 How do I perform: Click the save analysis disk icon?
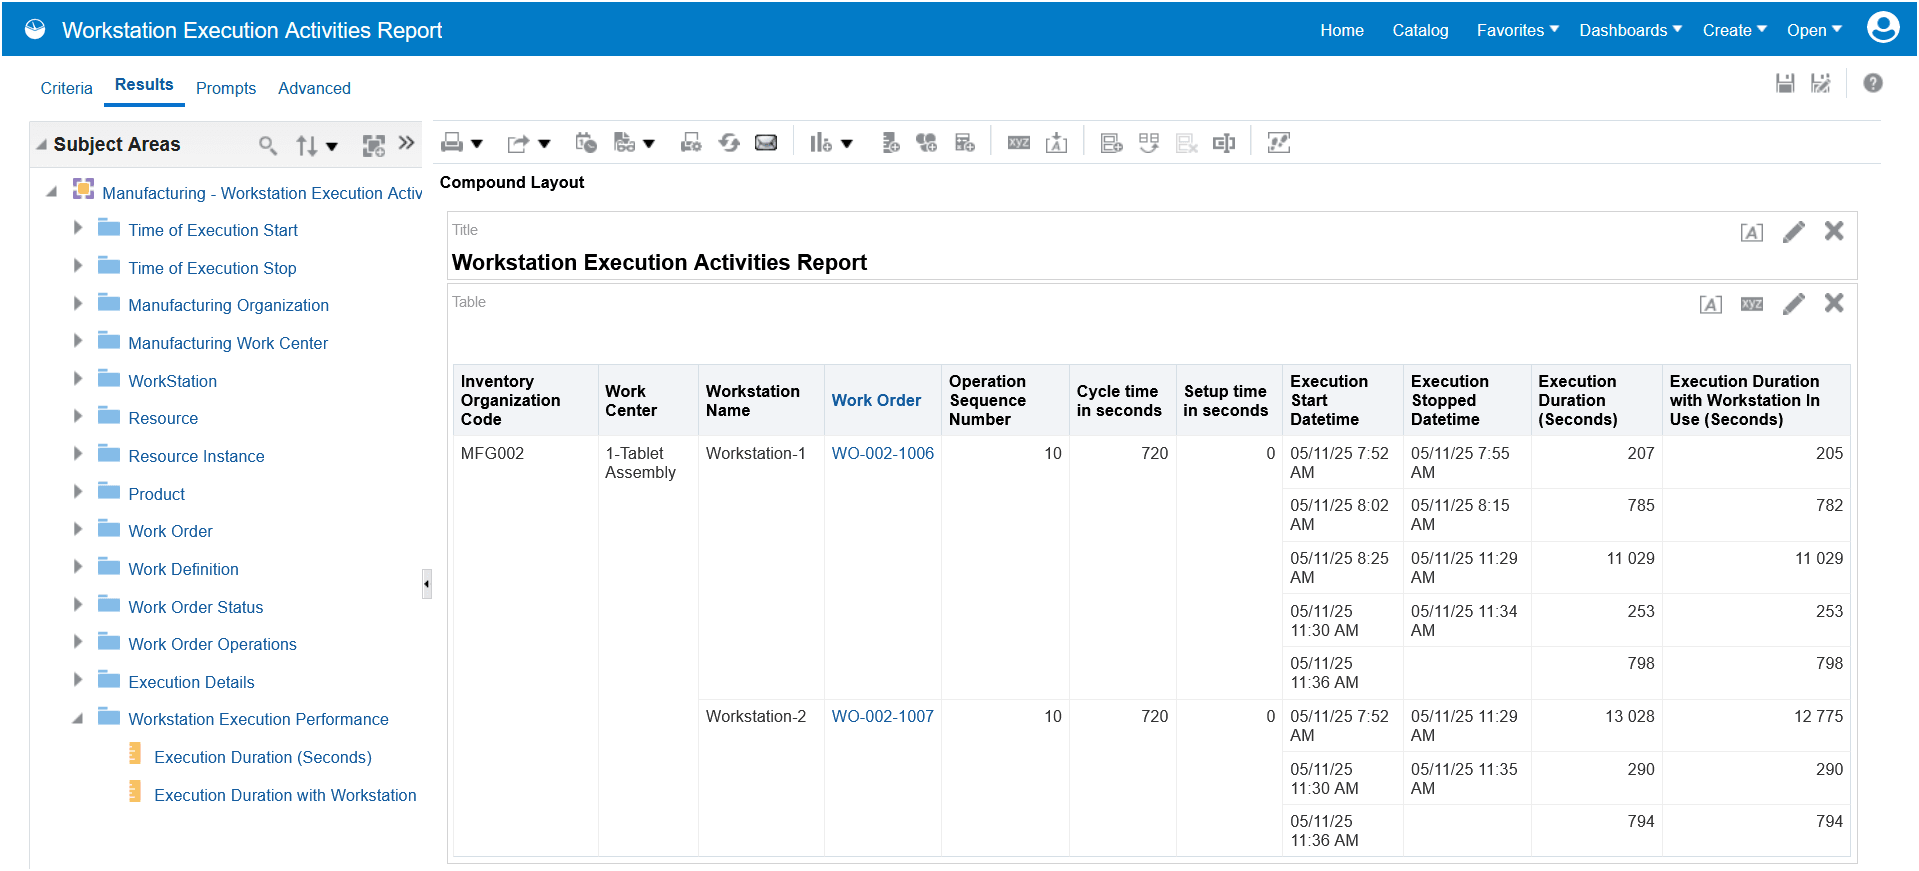tap(1784, 84)
